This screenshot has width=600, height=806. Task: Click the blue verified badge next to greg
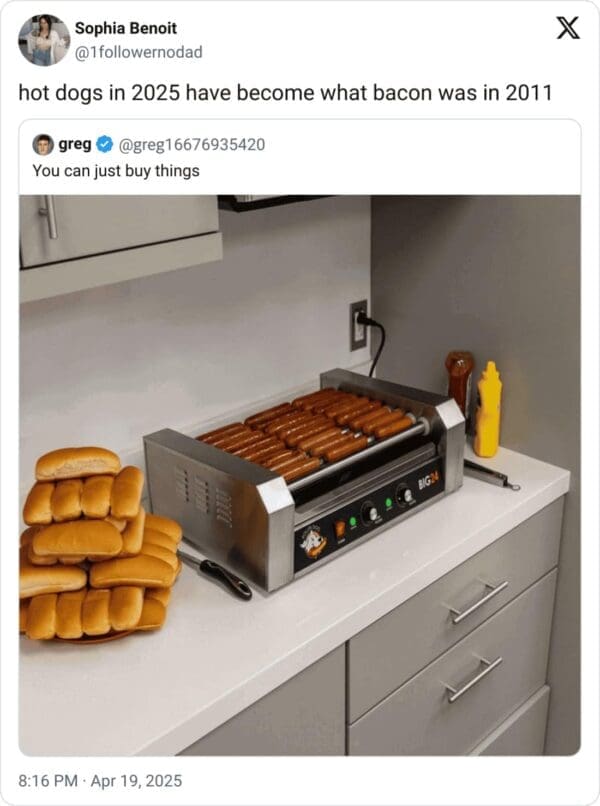[105, 144]
